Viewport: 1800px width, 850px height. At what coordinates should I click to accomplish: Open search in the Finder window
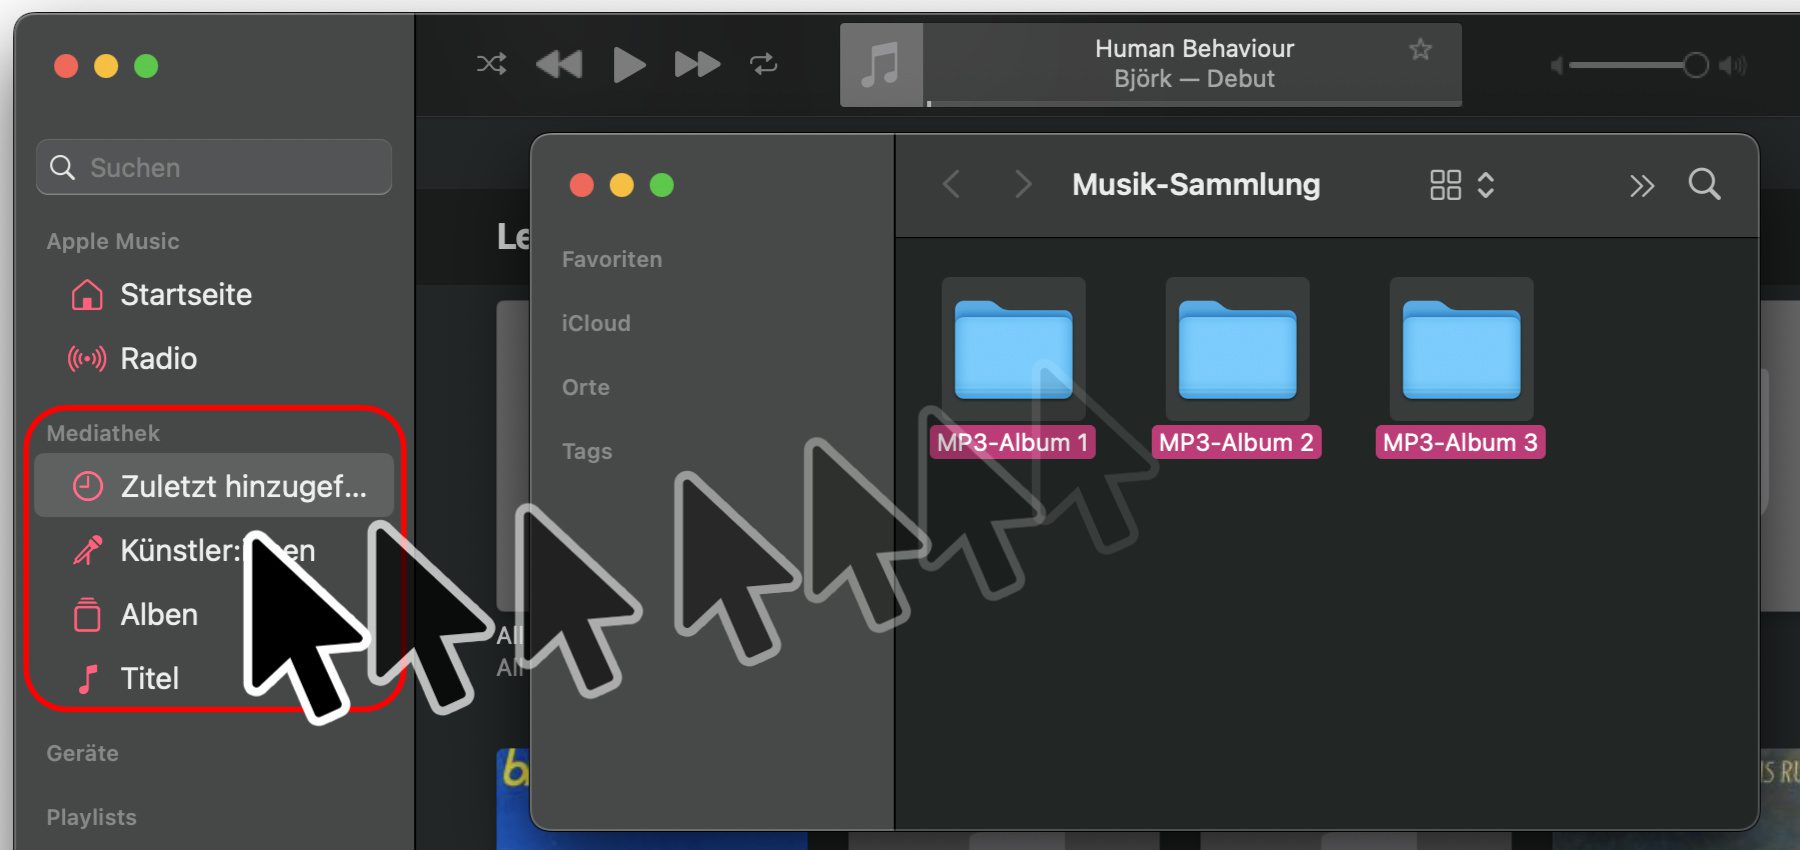point(1704,184)
